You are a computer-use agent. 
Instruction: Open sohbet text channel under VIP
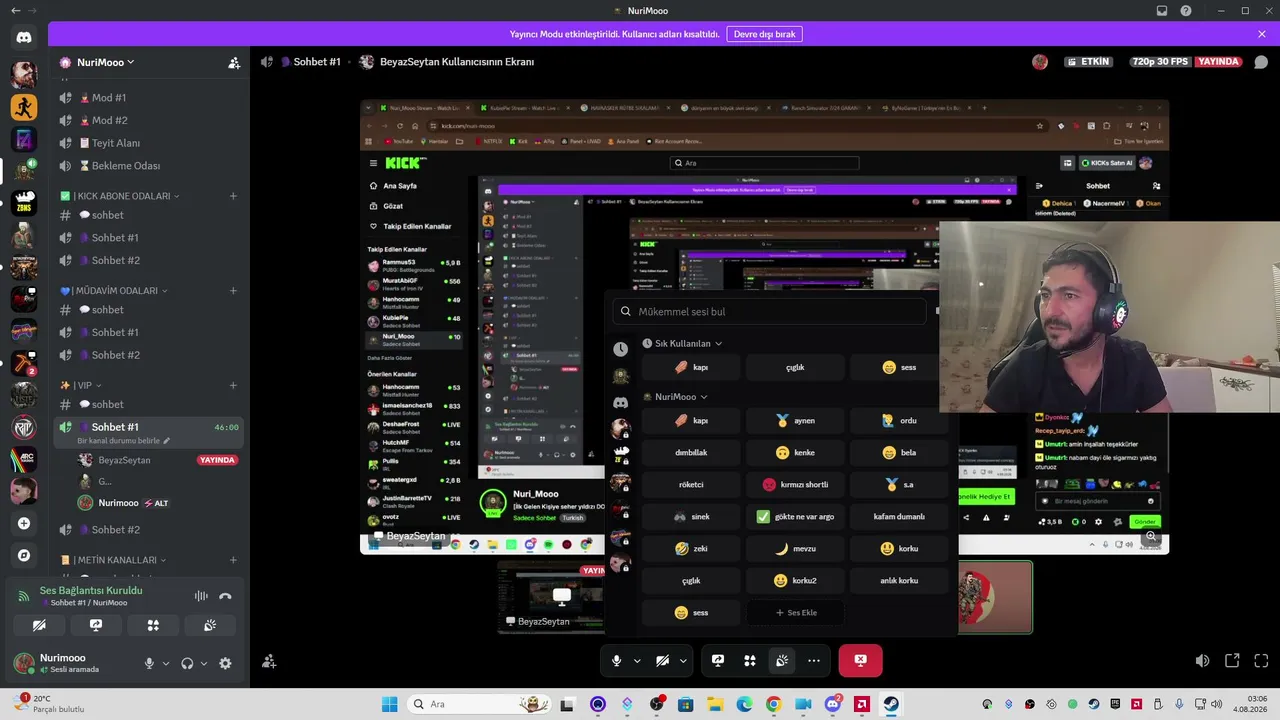(148, 404)
